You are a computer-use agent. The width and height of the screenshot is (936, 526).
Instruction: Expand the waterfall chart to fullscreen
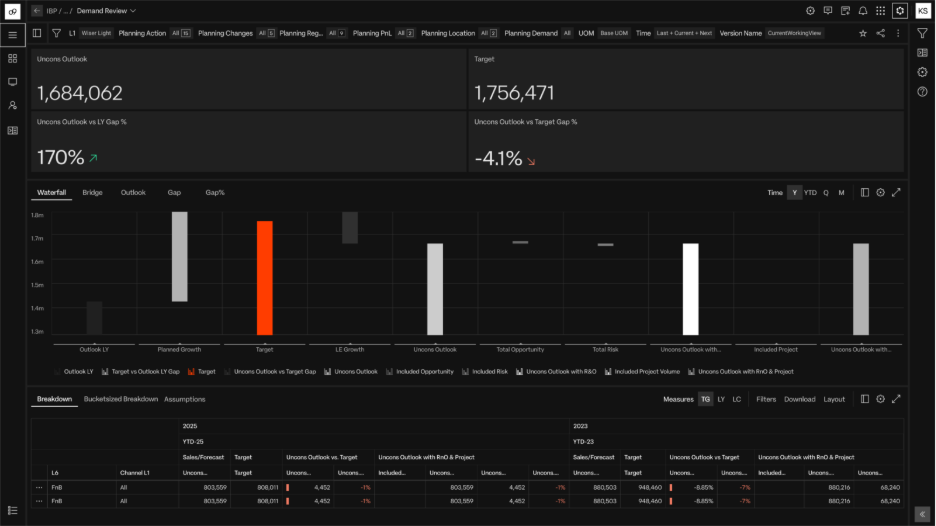pos(896,193)
